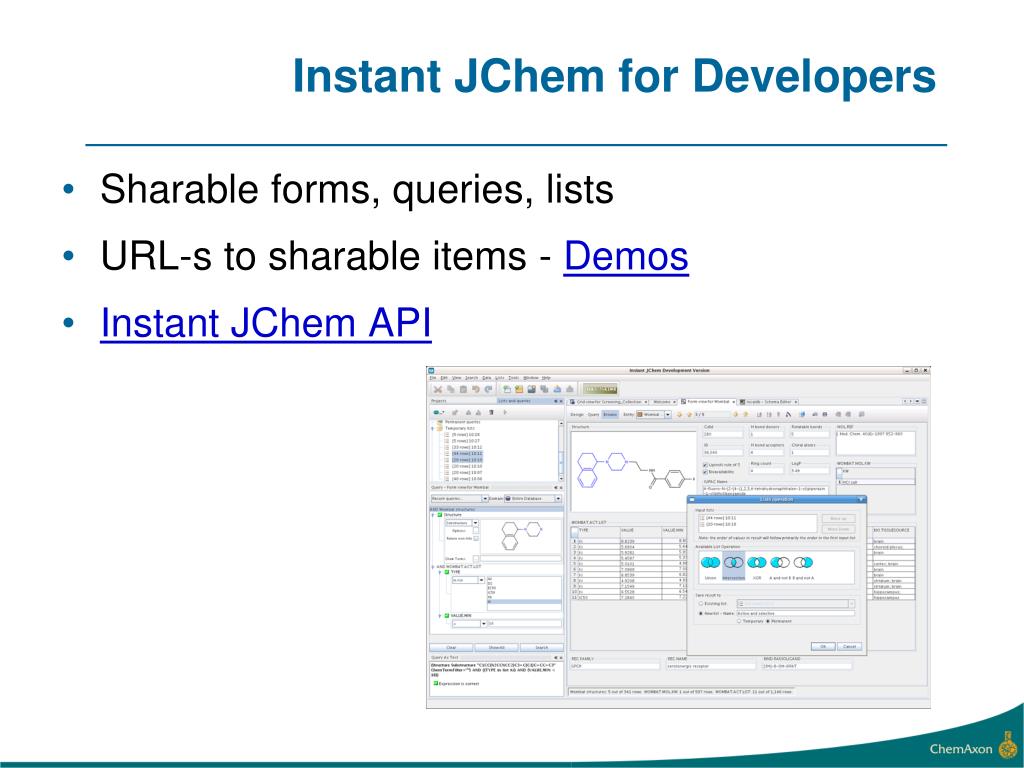Screen dimensions: 1024x768
Task: Select the Existing list radio button
Action: click(701, 603)
